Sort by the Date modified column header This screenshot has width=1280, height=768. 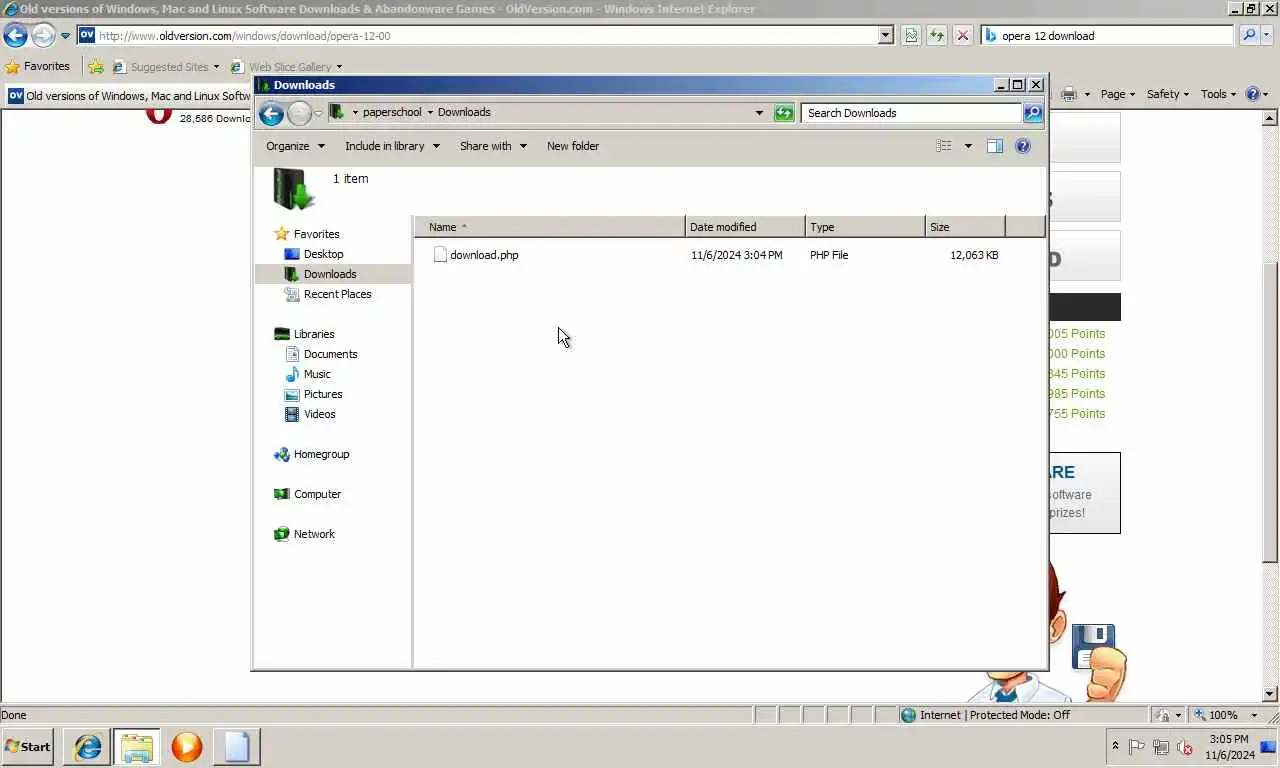click(745, 227)
